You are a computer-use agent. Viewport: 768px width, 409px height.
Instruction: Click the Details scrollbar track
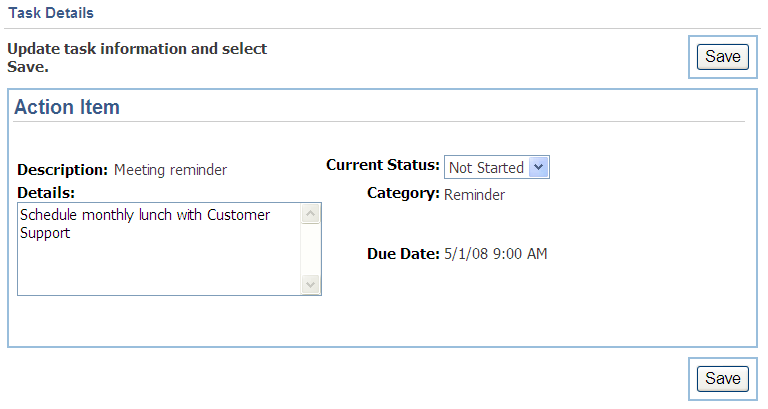311,249
